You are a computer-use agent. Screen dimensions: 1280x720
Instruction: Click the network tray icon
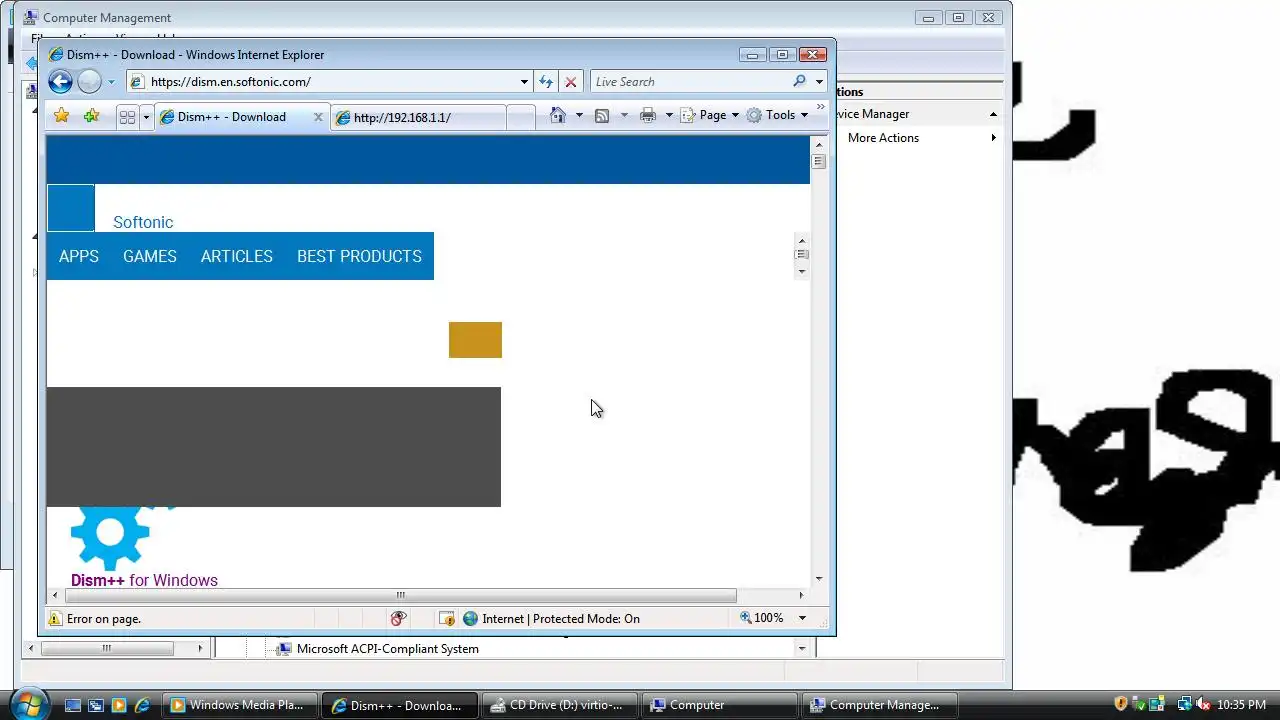click(x=1185, y=705)
